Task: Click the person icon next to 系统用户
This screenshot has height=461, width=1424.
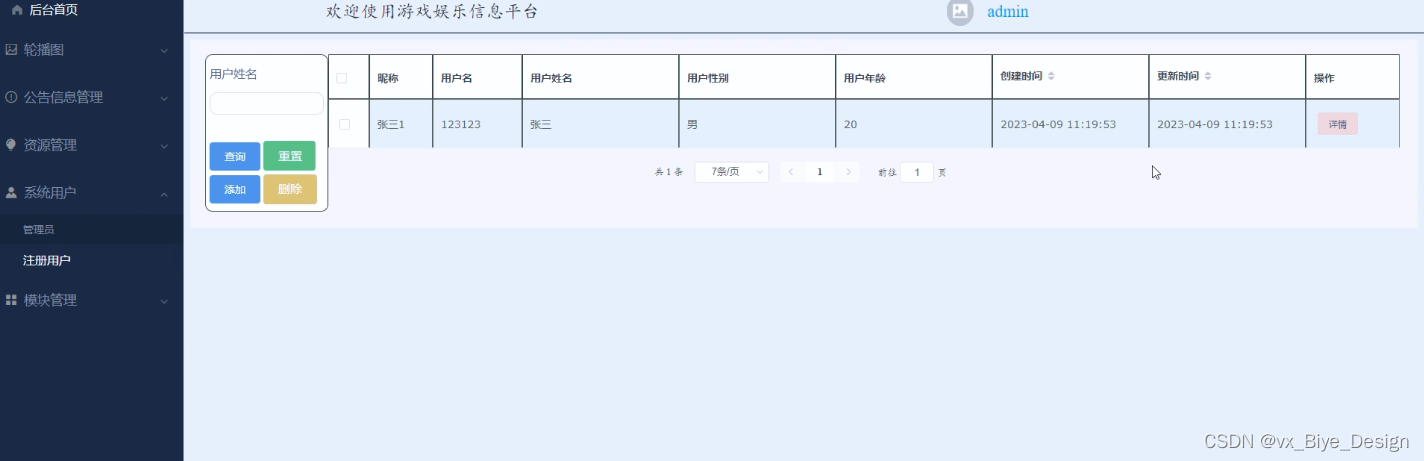Action: point(11,192)
